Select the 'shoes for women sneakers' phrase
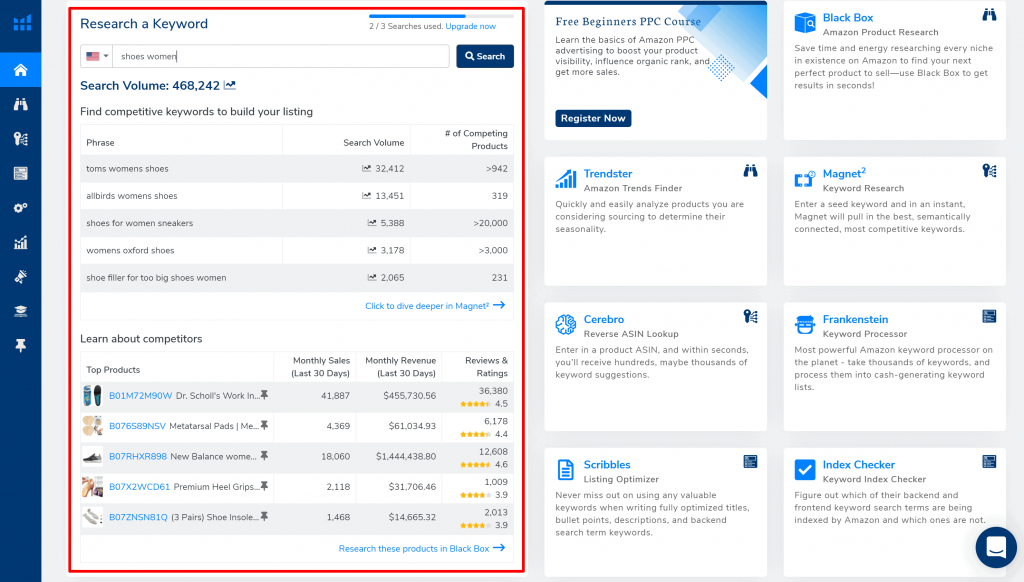 (x=140, y=223)
